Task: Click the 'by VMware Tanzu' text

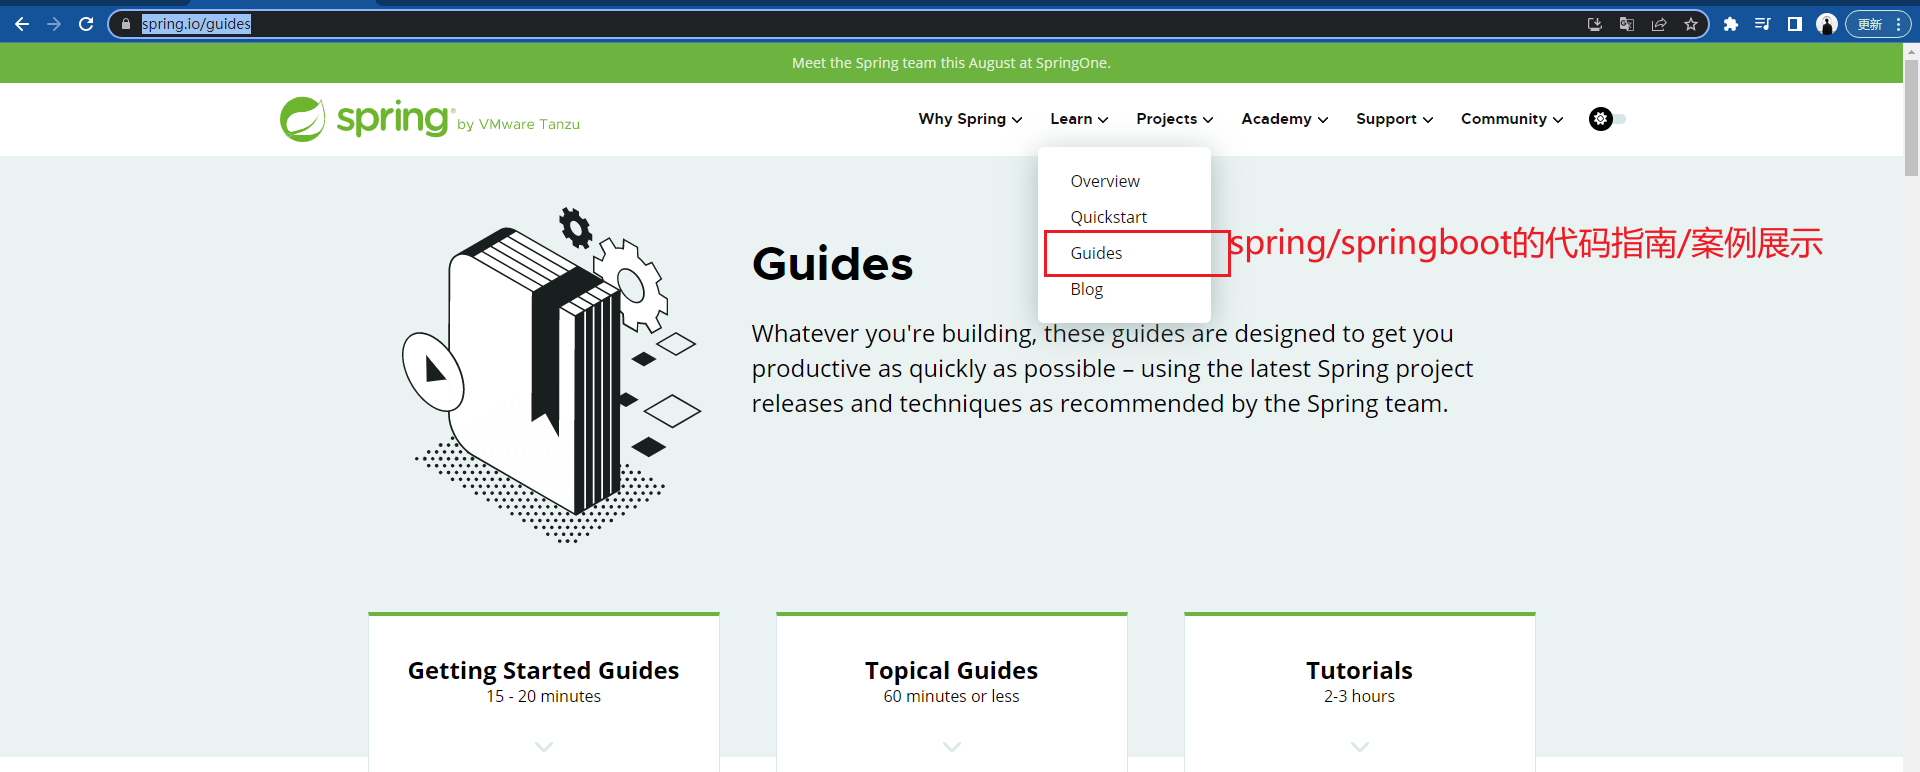Action: point(518,124)
